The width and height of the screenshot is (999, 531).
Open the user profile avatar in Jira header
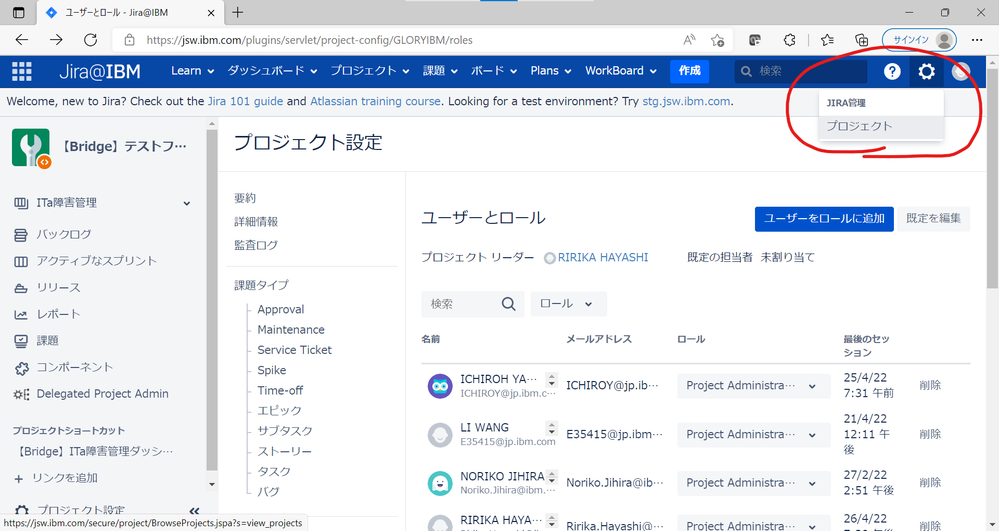click(x=961, y=71)
